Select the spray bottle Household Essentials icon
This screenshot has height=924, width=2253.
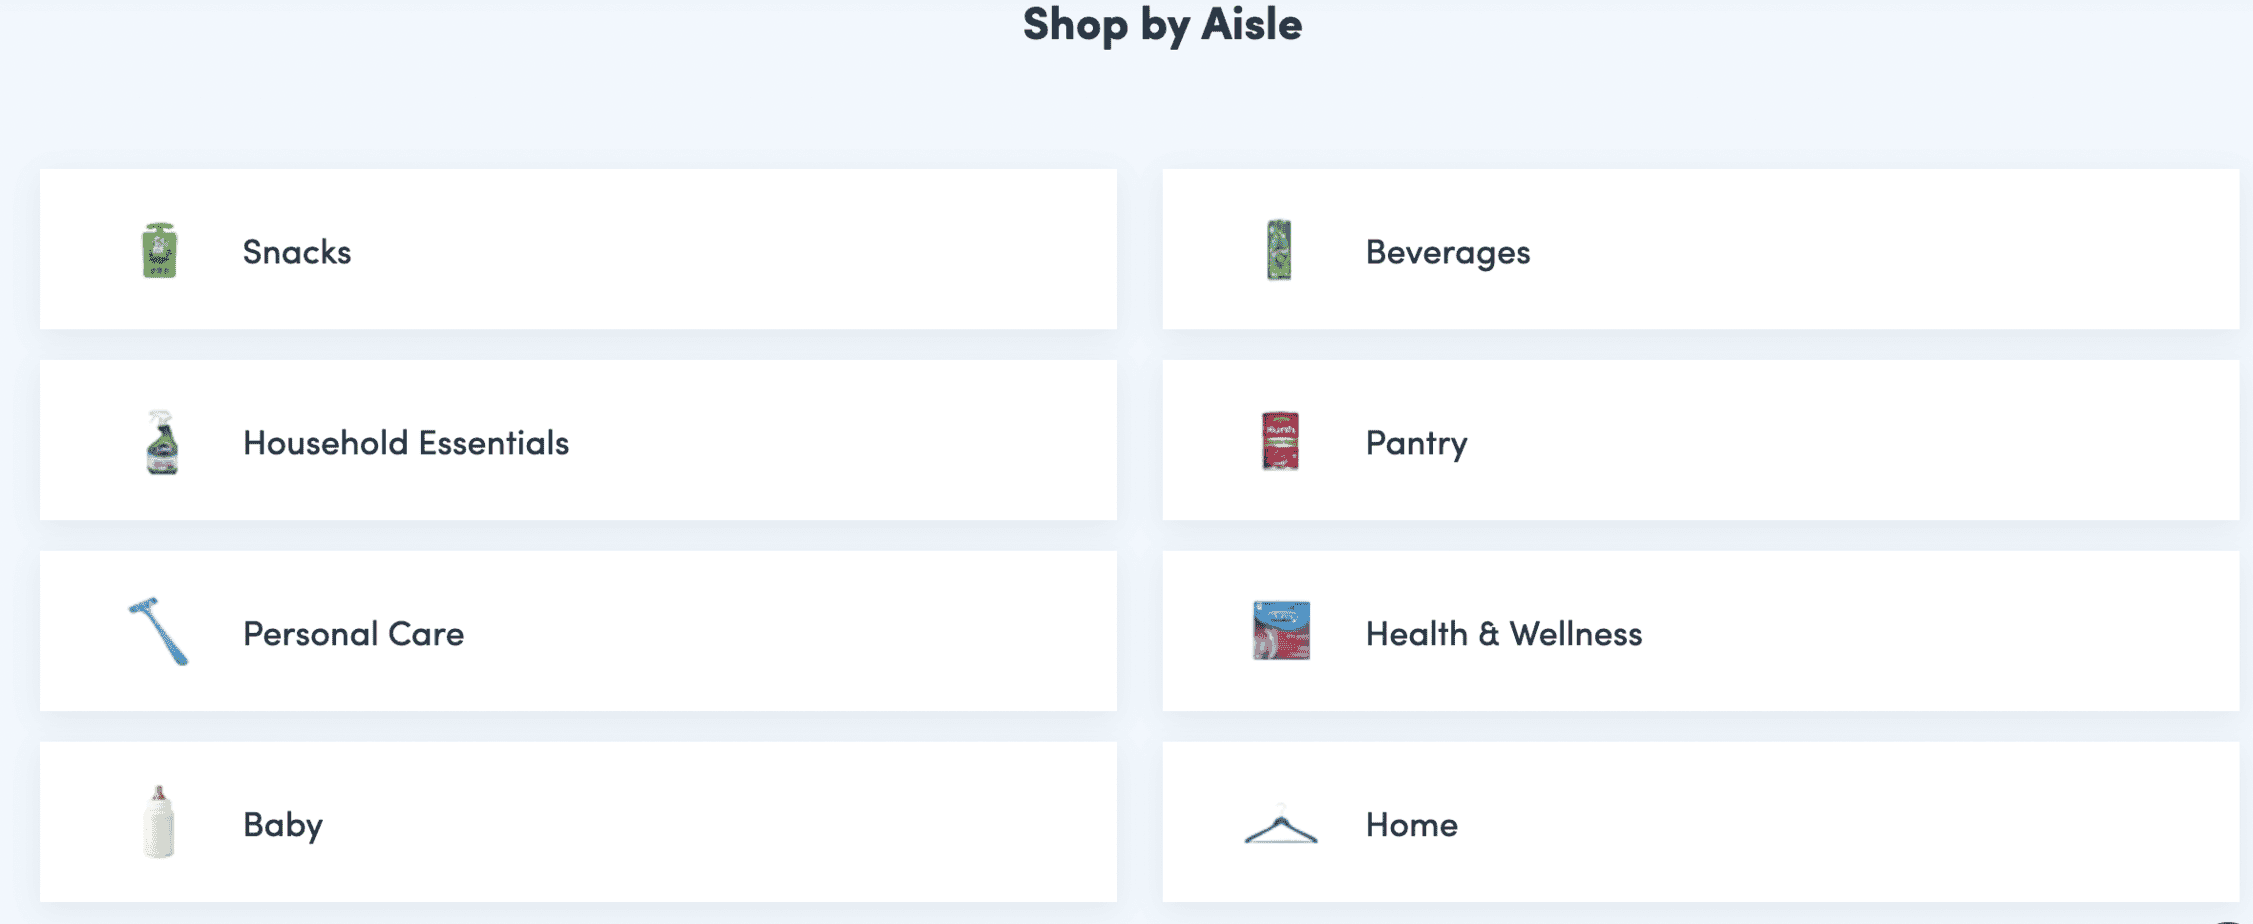(x=161, y=442)
